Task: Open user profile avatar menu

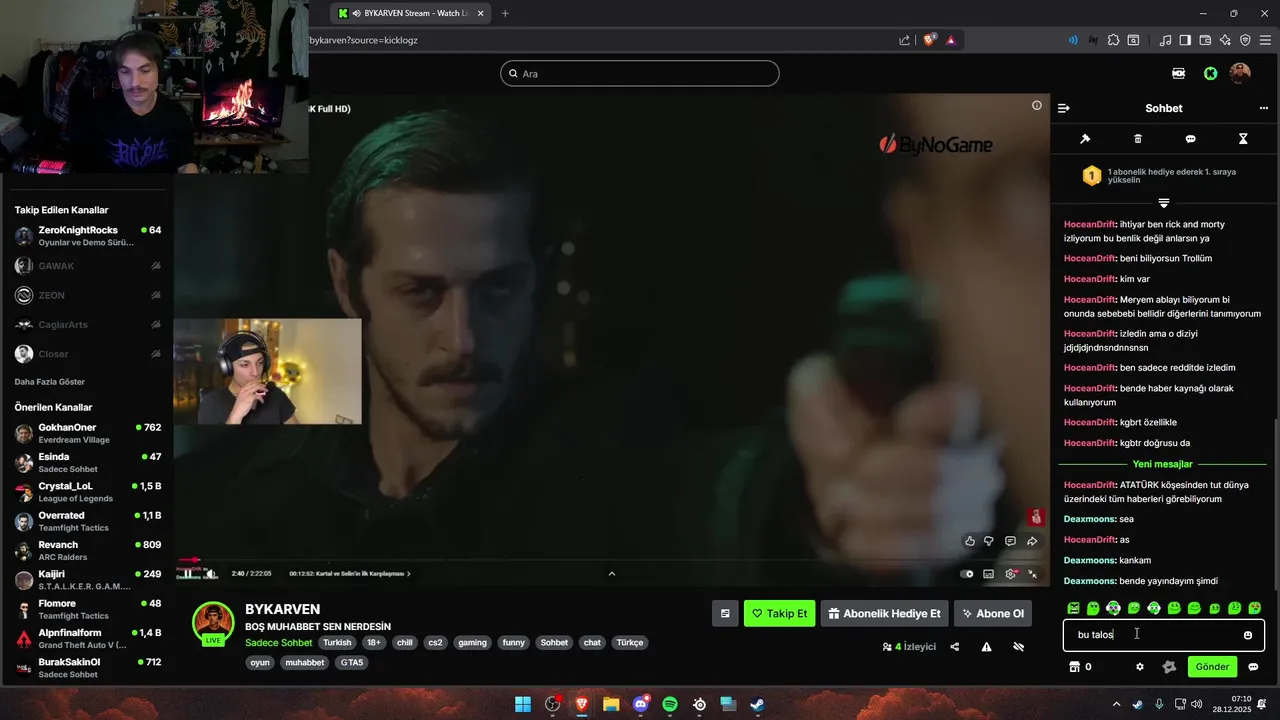Action: coord(1240,73)
